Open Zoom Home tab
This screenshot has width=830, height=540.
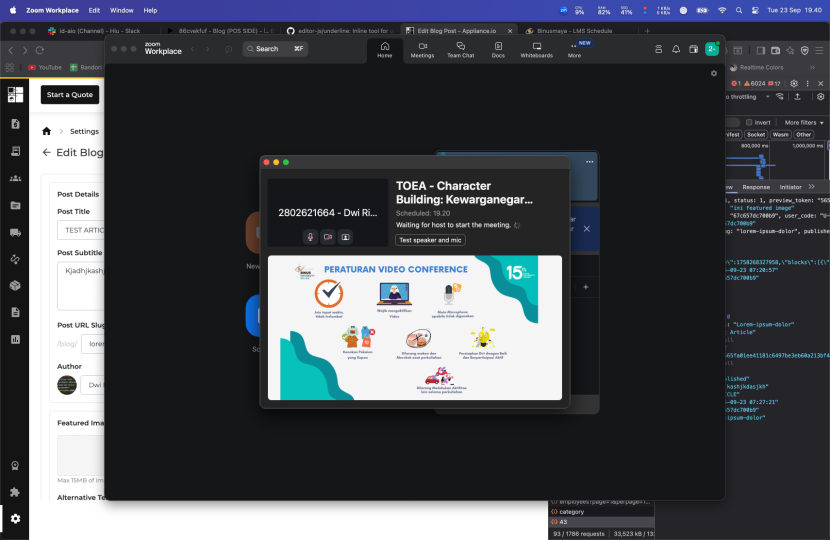click(385, 50)
